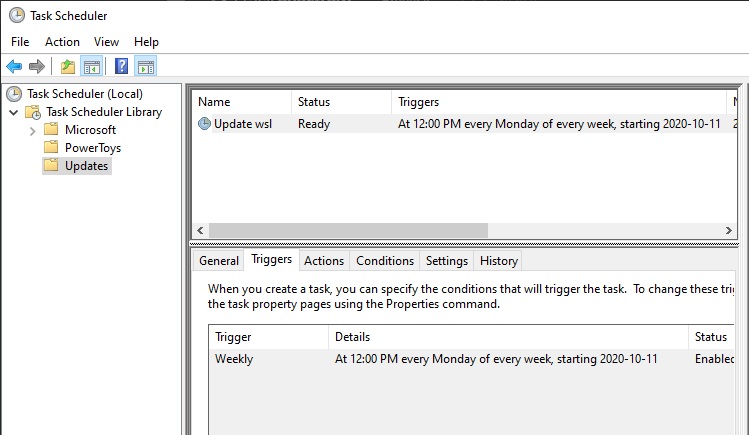
Task: Open the Action menu
Action: tap(62, 42)
